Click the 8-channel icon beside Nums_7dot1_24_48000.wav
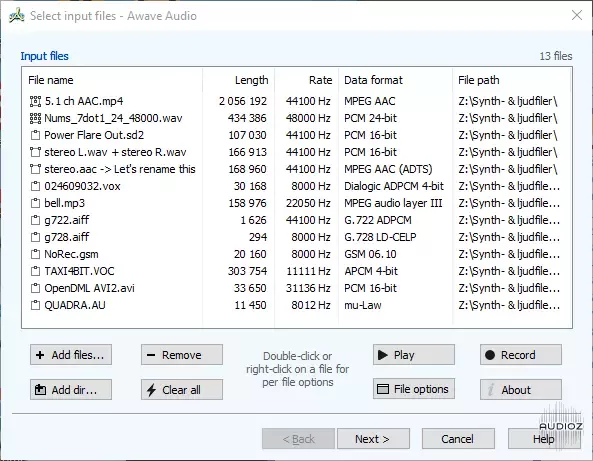The image size is (593, 461). point(35,118)
